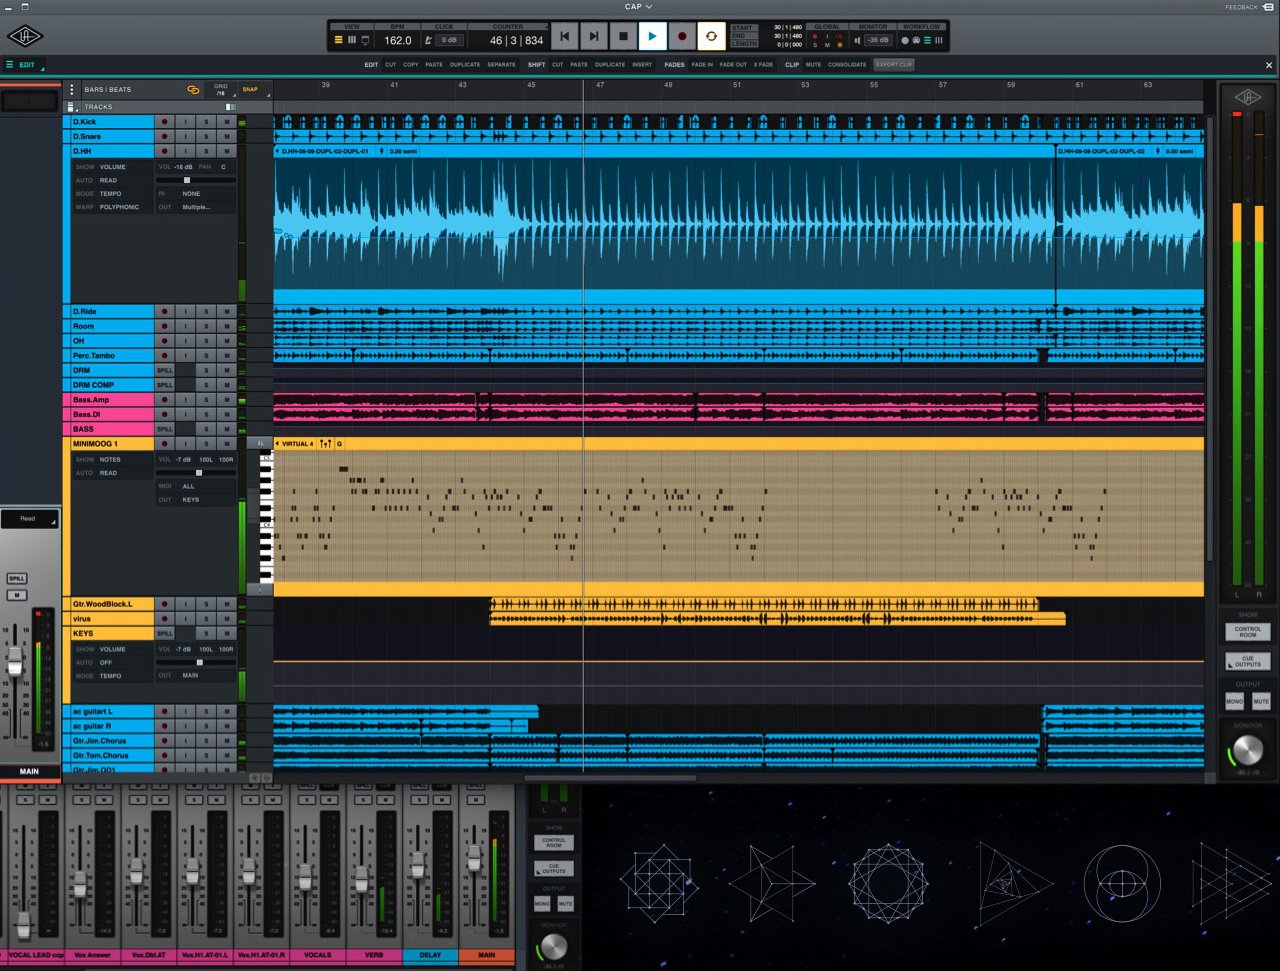1280x971 pixels.
Task: Open the CAP session title dropdown
Action: pyautogui.click(x=638, y=6)
